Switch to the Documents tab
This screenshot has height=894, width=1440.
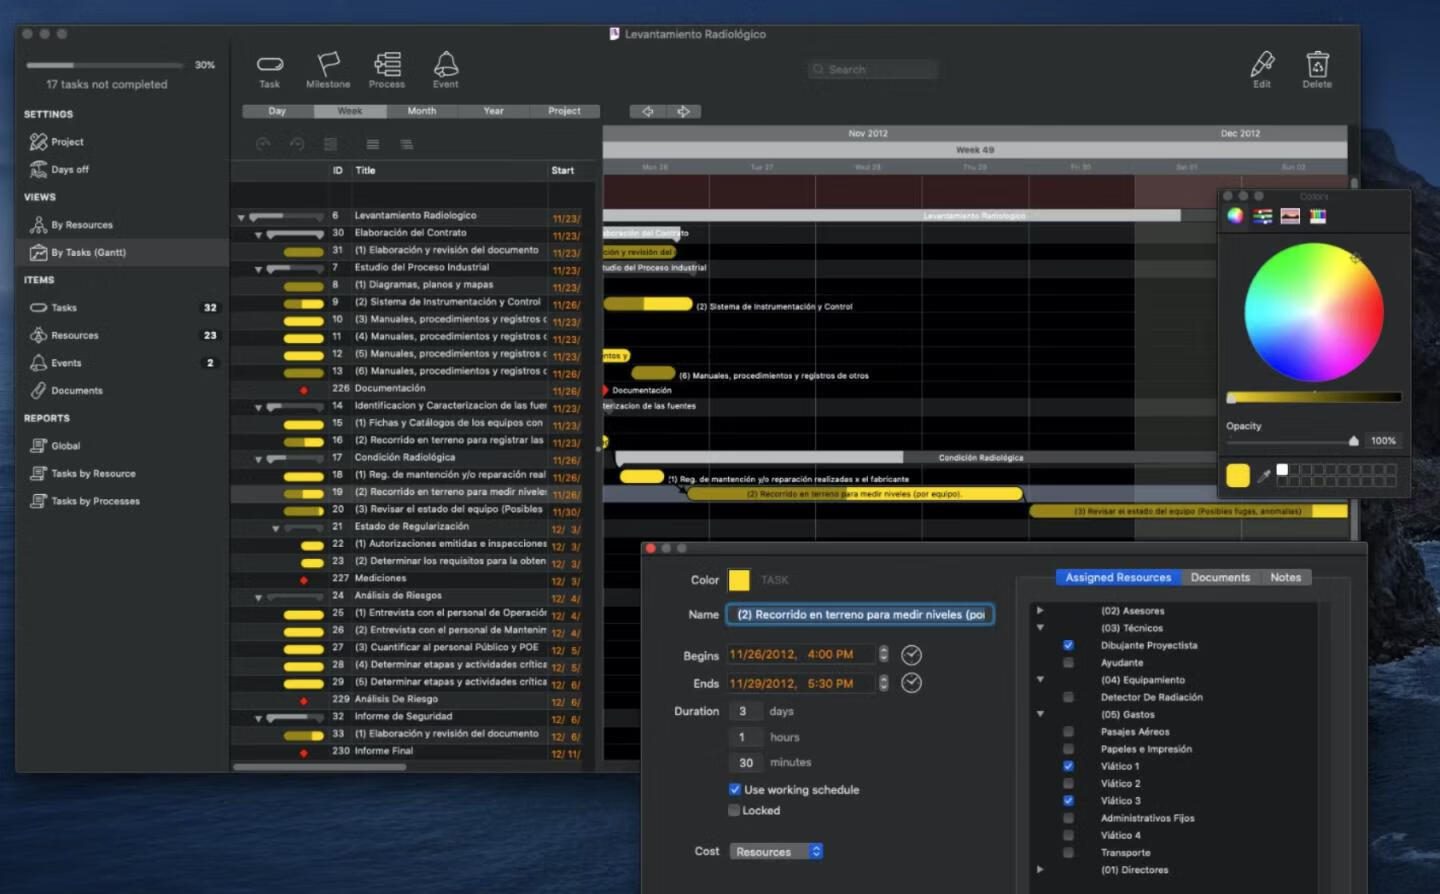[x=1219, y=577]
